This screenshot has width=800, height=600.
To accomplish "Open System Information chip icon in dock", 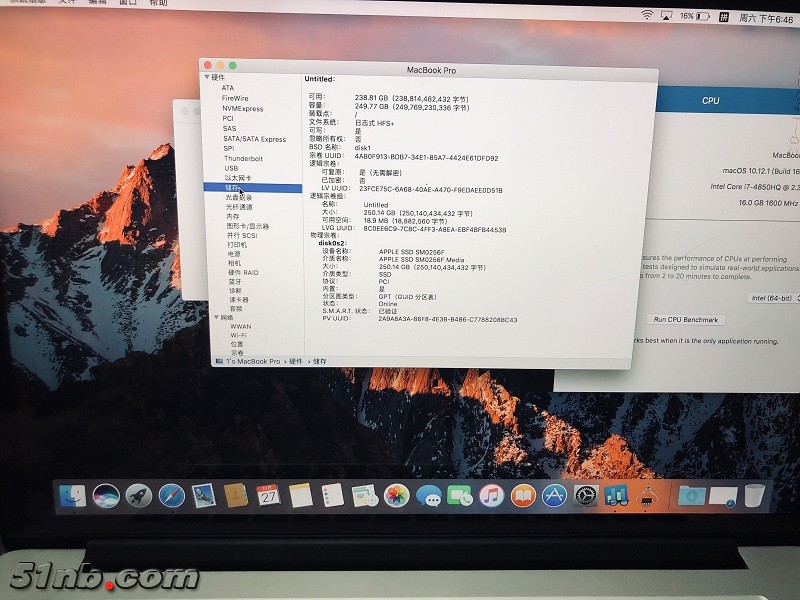I will [646, 495].
